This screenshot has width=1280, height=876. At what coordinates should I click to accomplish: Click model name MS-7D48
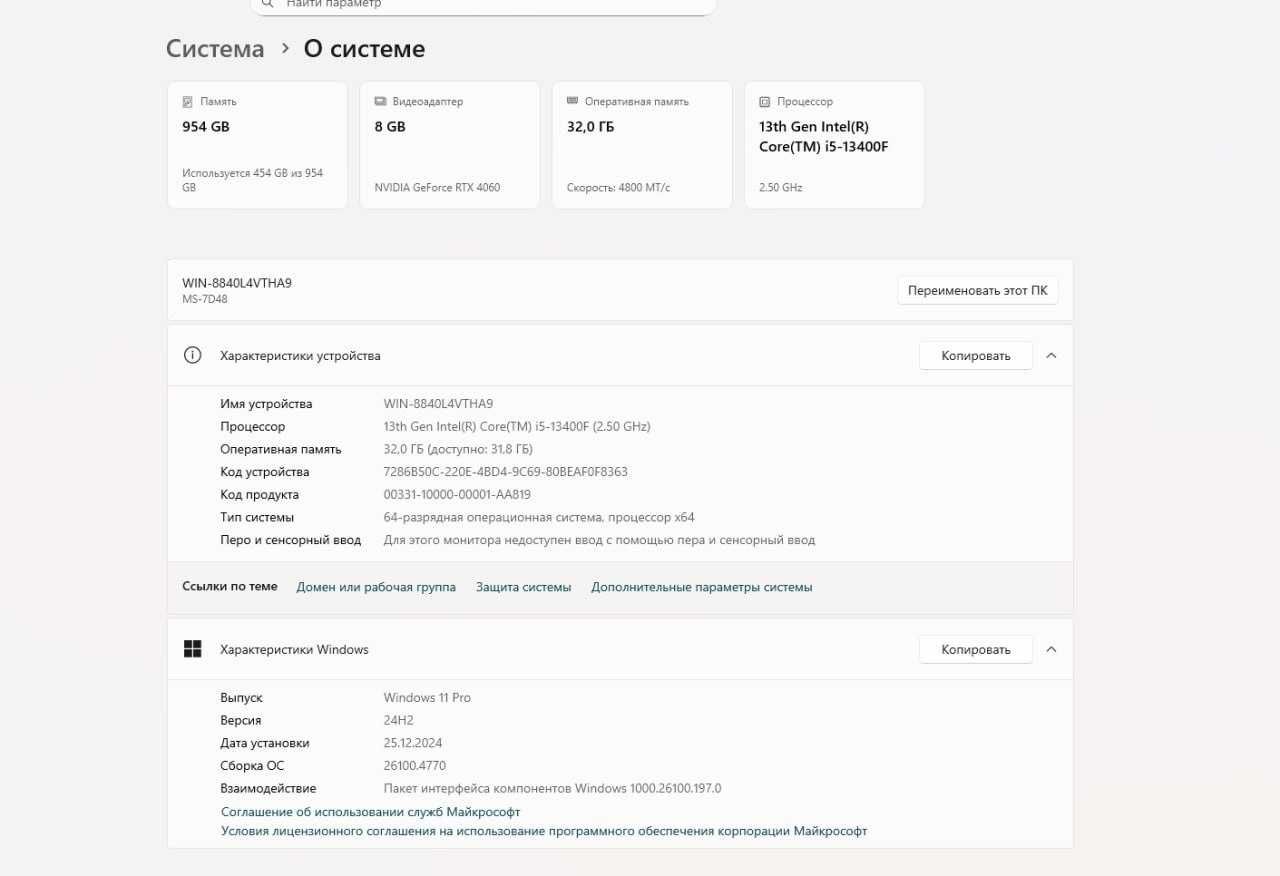point(204,299)
